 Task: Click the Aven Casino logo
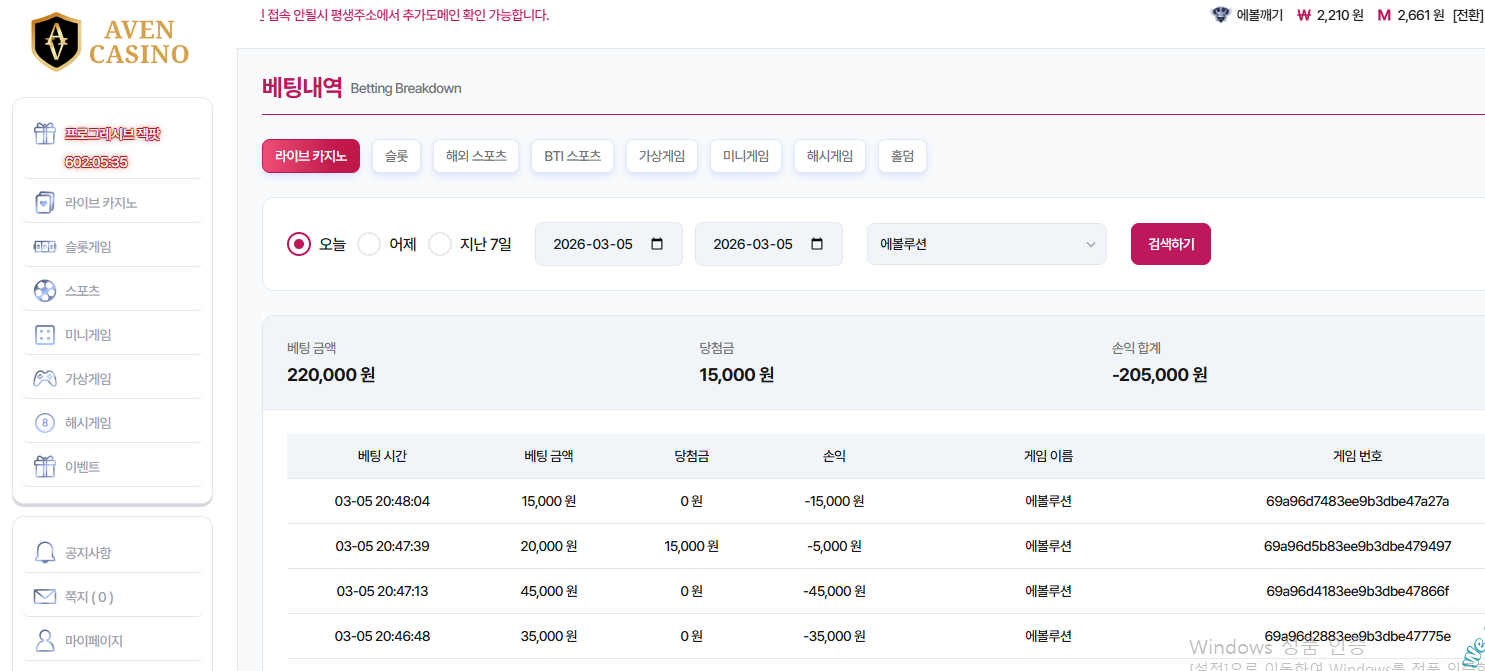pyautogui.click(x=110, y=42)
